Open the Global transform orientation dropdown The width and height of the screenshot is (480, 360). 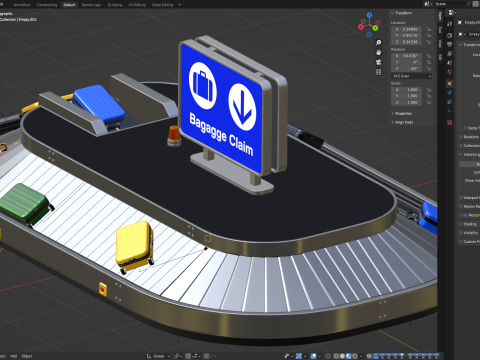158,356
